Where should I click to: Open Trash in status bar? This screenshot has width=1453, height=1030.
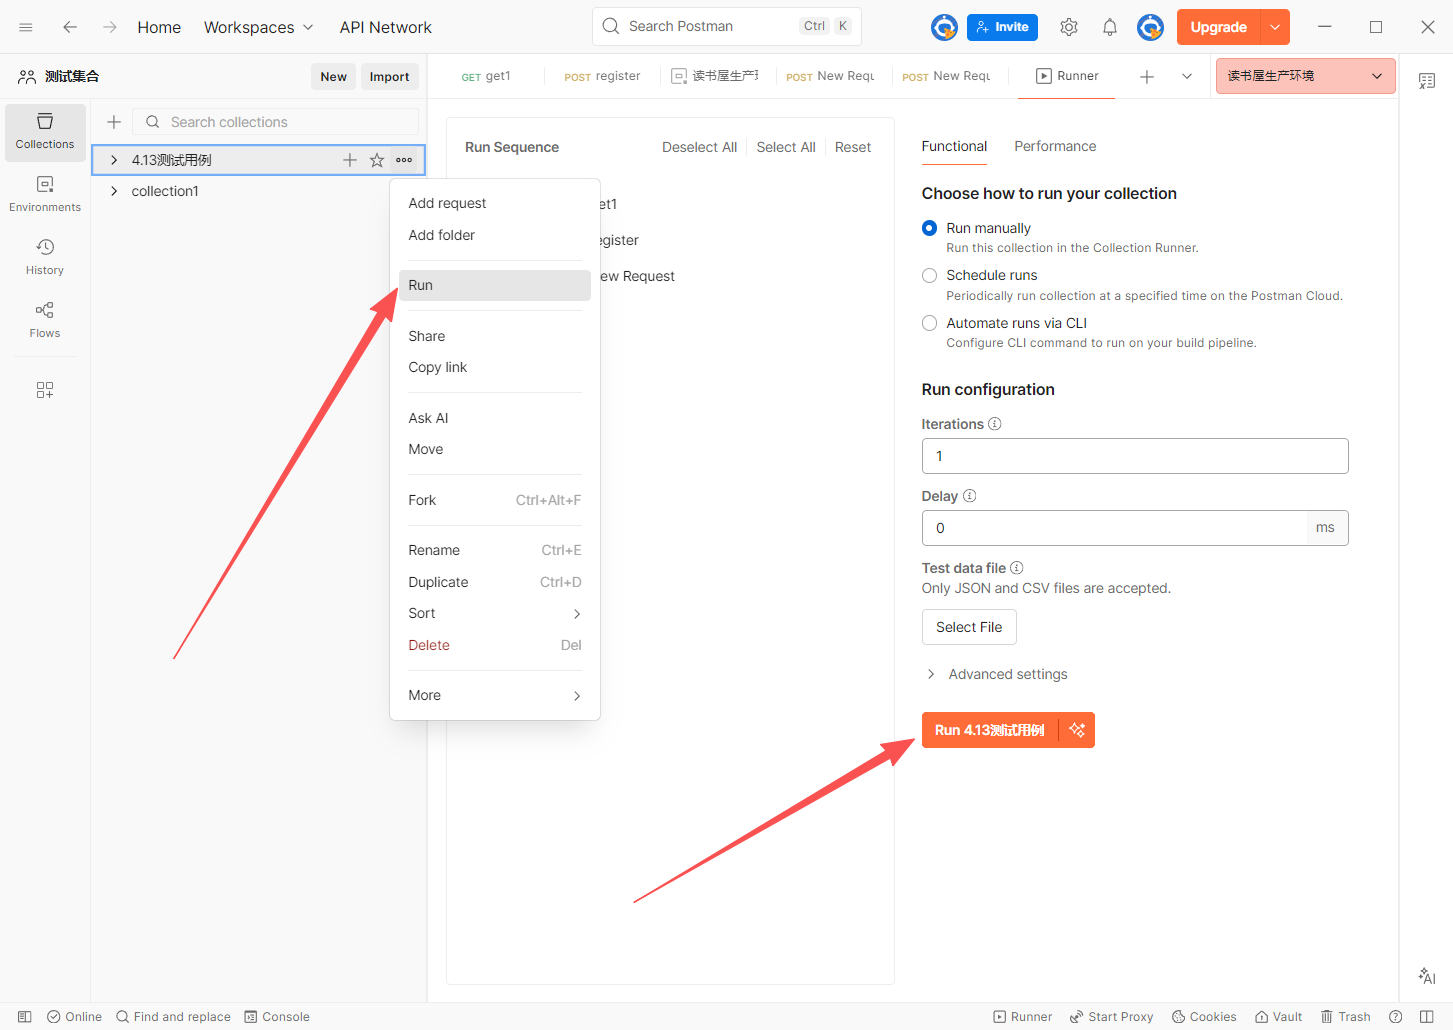click(x=1346, y=1017)
